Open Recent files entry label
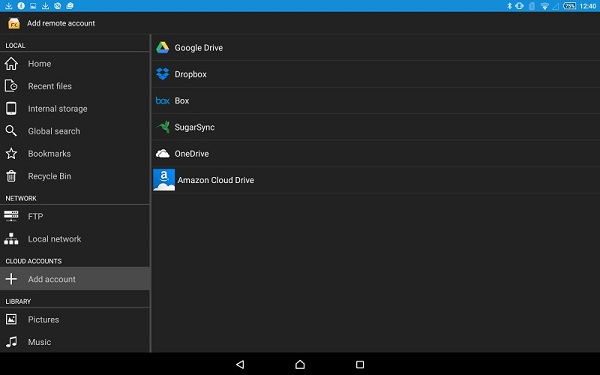 click(x=50, y=86)
